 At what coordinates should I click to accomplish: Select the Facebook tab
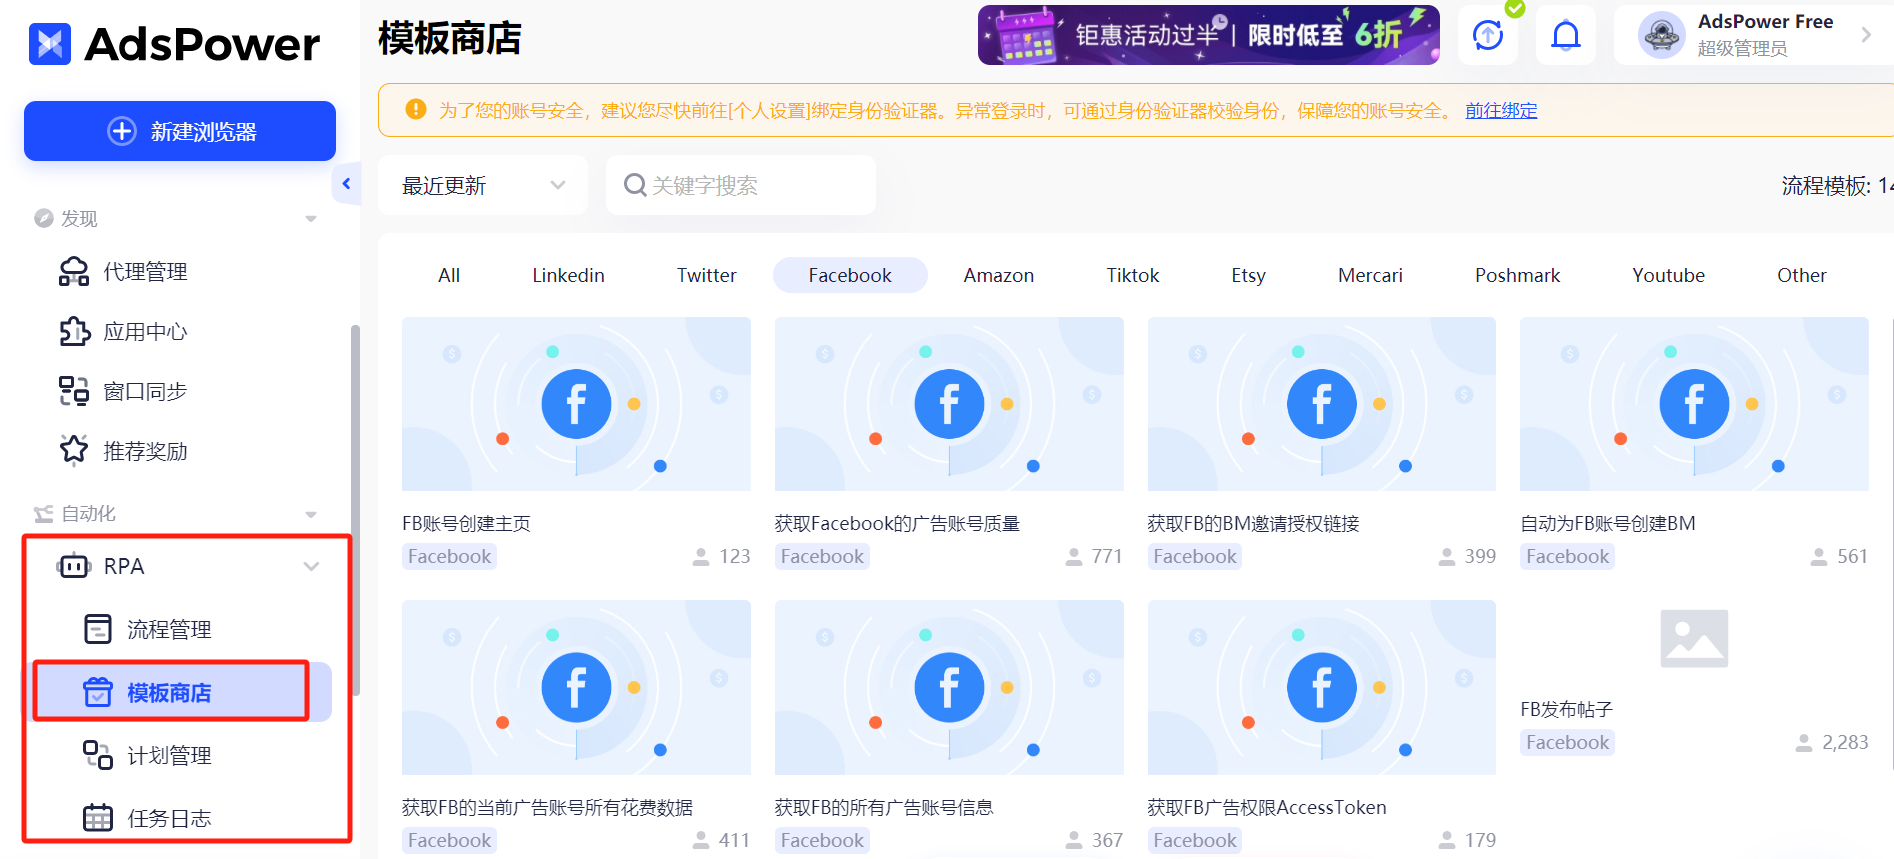[x=850, y=275]
